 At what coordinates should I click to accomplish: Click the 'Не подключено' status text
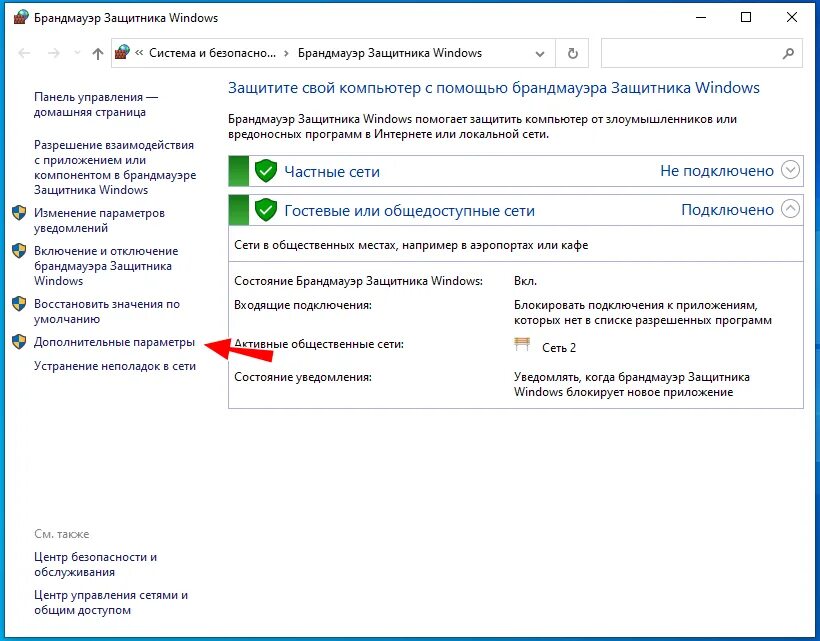coord(716,170)
